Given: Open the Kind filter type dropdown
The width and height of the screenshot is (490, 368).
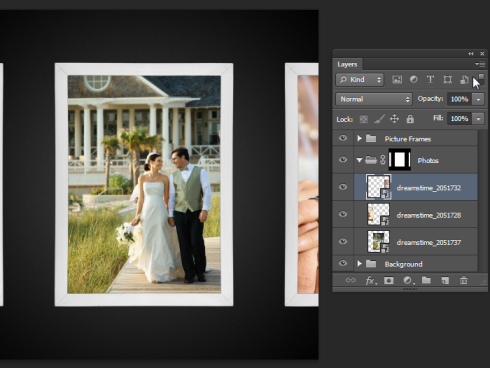Looking at the screenshot, I should coord(359,79).
